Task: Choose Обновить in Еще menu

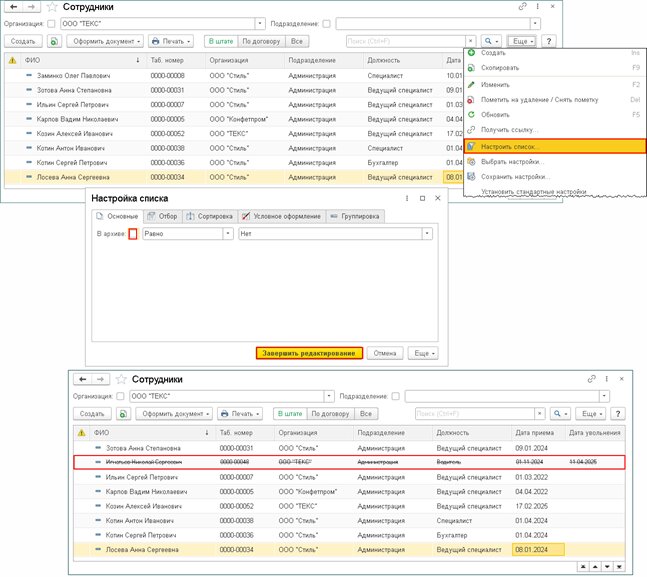Action: [555, 115]
